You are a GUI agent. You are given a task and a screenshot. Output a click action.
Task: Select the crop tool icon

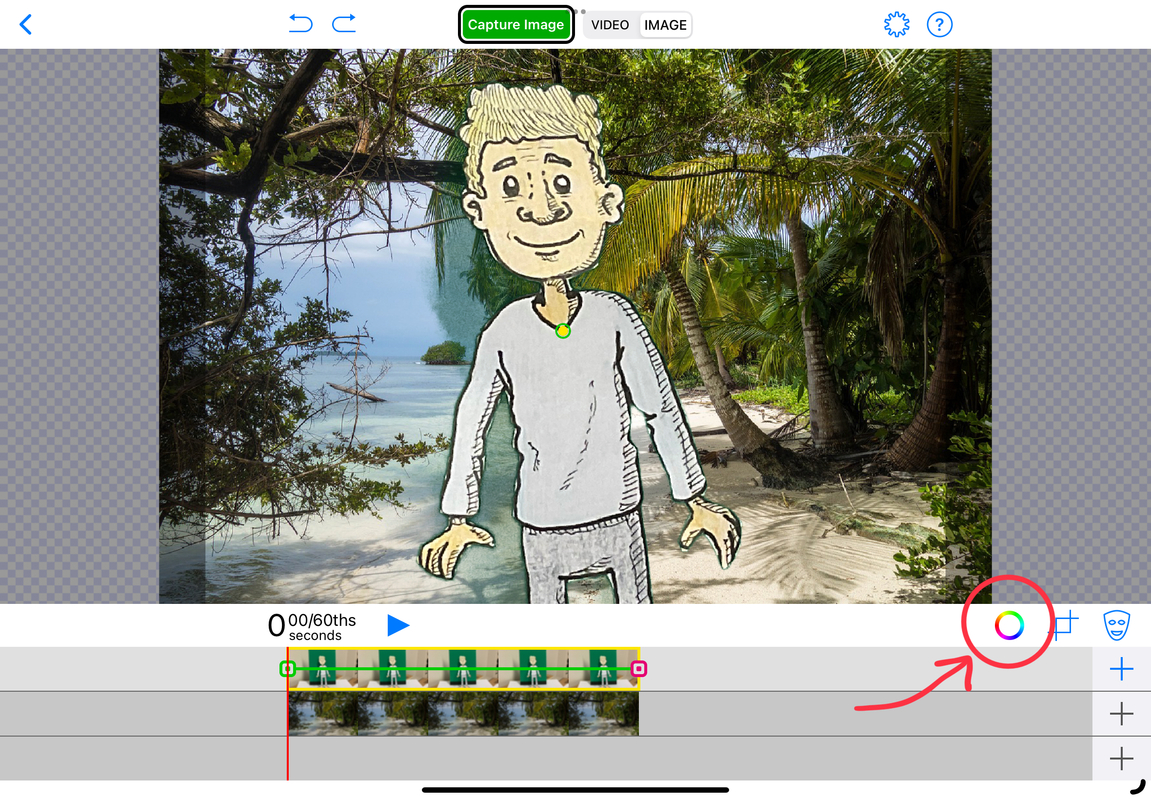[x=1064, y=626]
